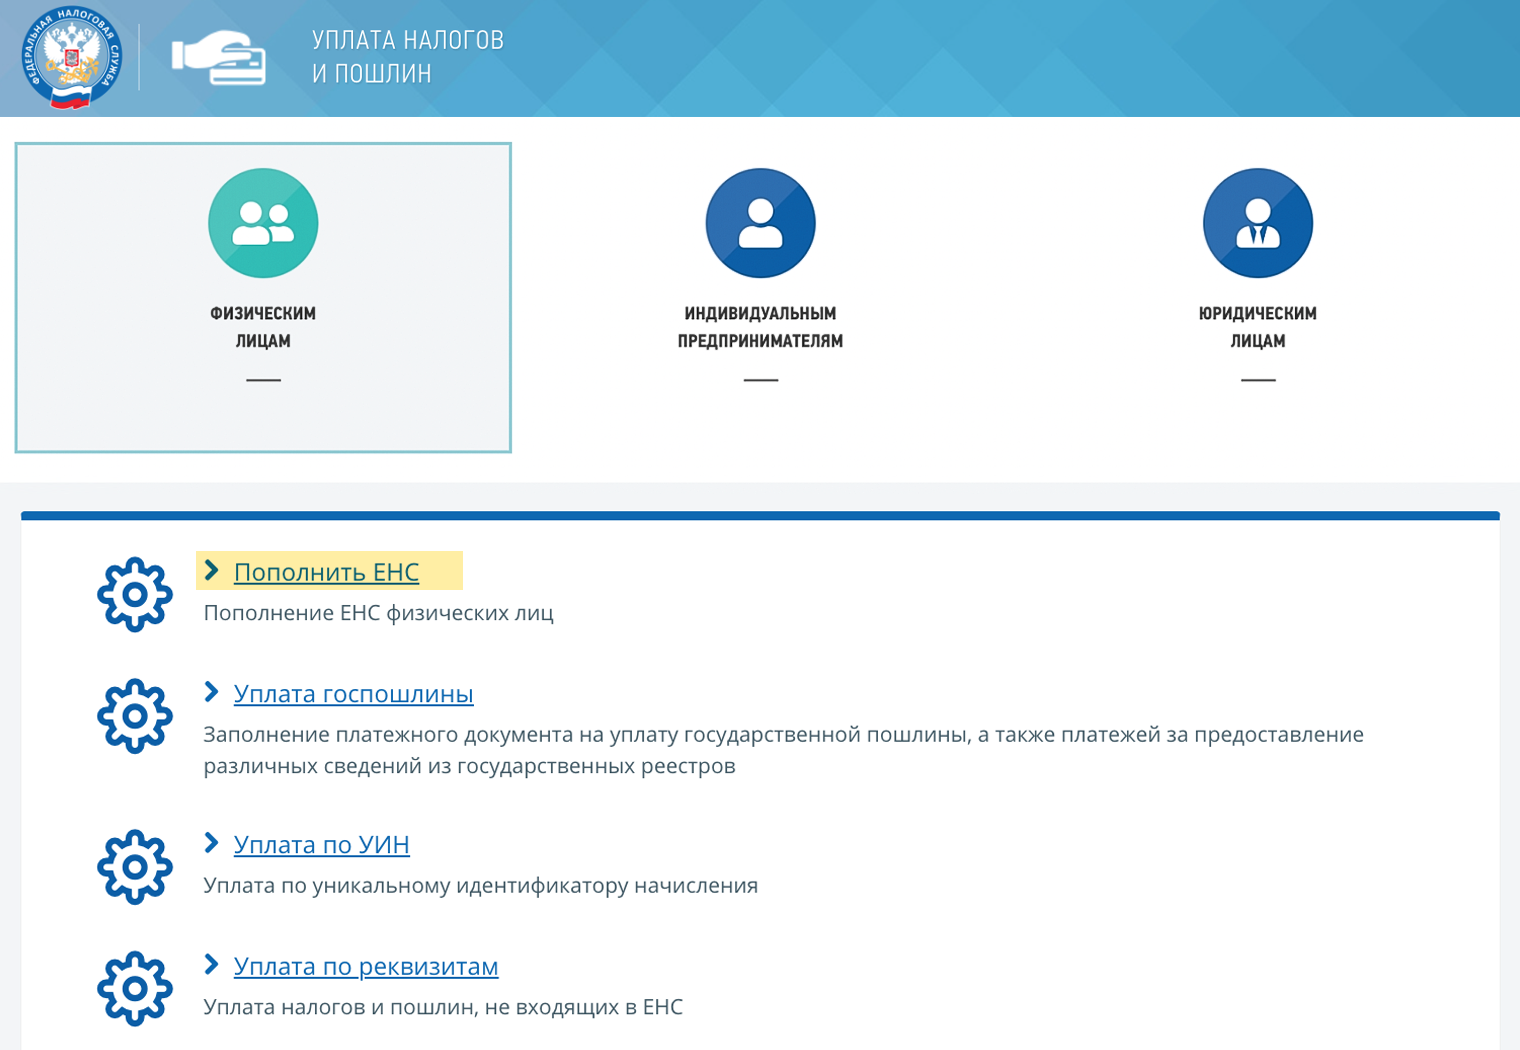Click the gear icon beside Уплата госпошлины

(135, 716)
